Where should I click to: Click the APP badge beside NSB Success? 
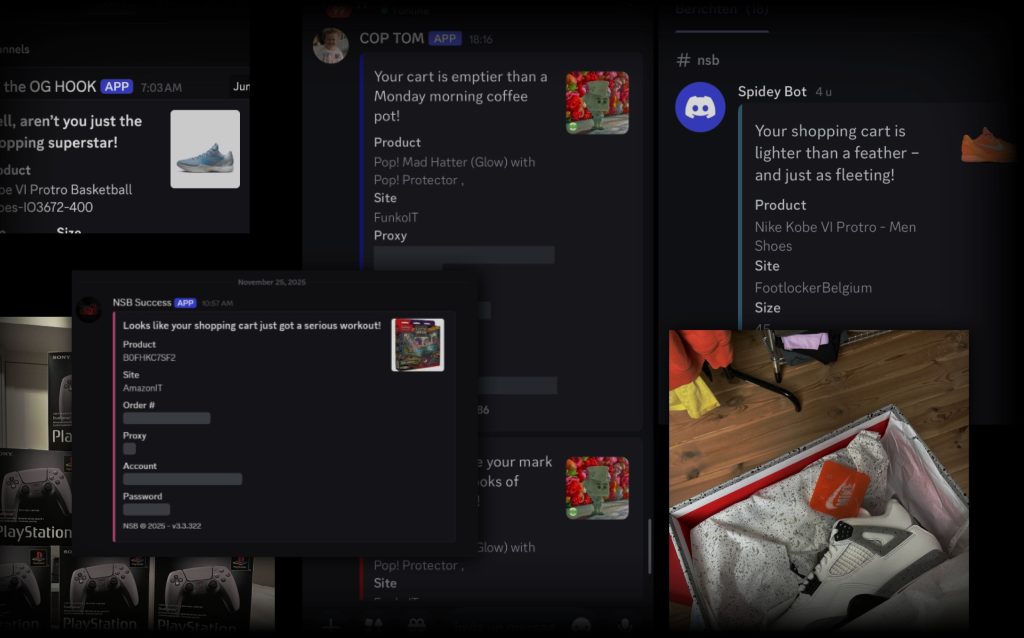[185, 303]
